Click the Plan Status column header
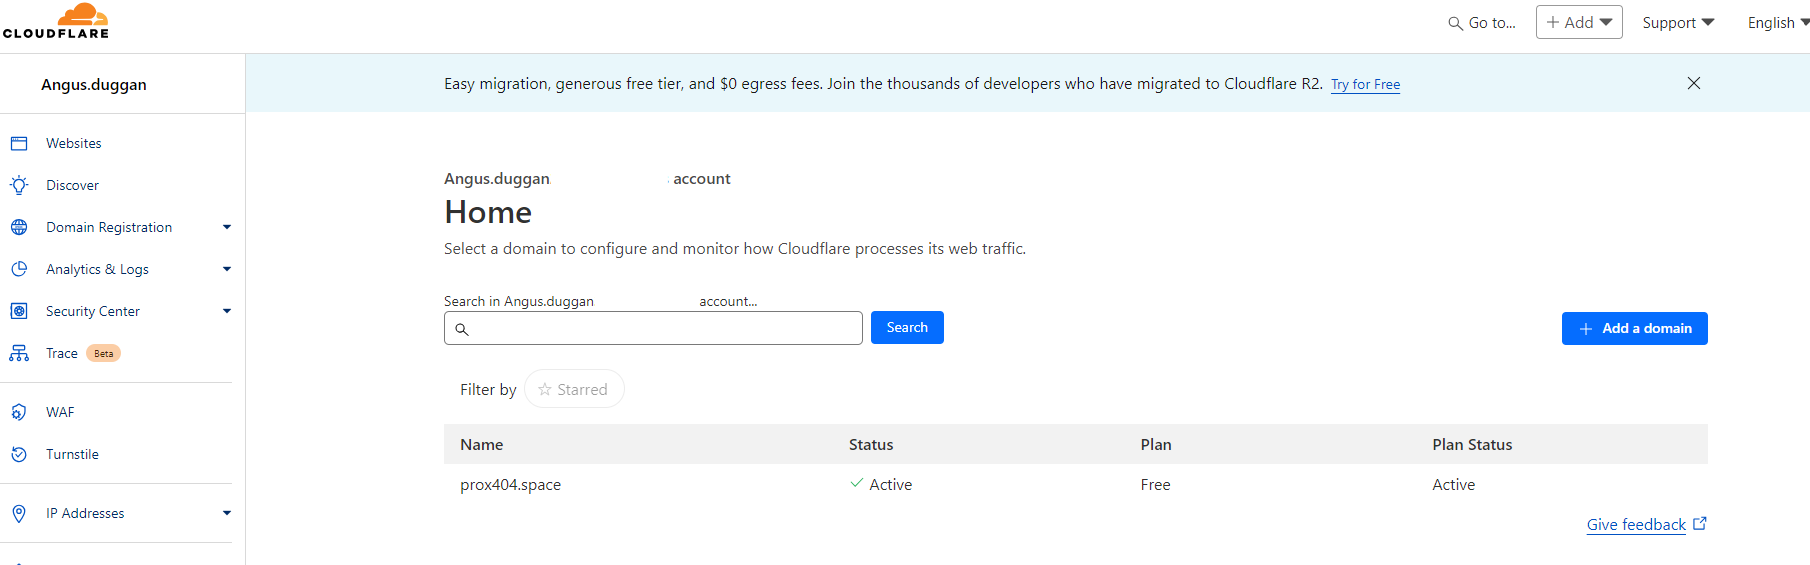The width and height of the screenshot is (1810, 565). coord(1472,444)
